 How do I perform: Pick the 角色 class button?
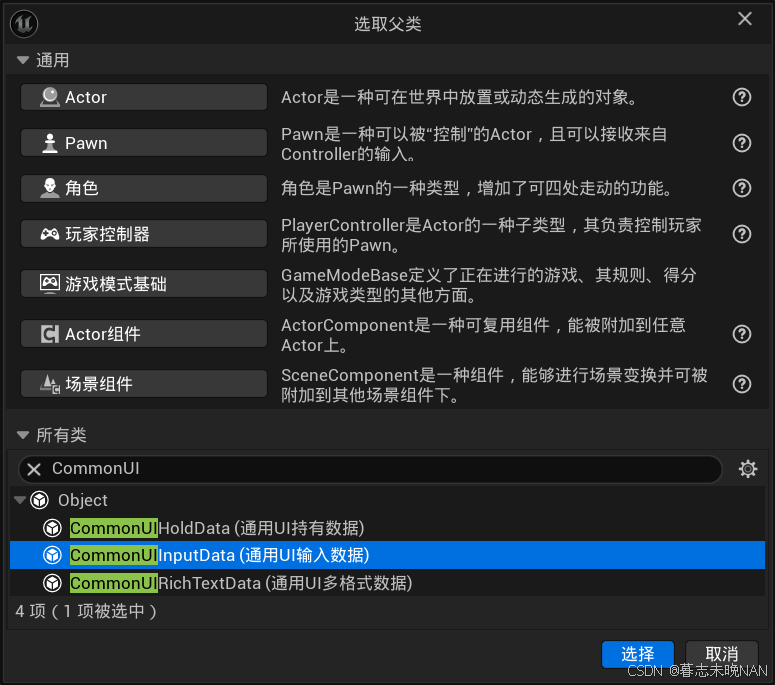coord(144,188)
